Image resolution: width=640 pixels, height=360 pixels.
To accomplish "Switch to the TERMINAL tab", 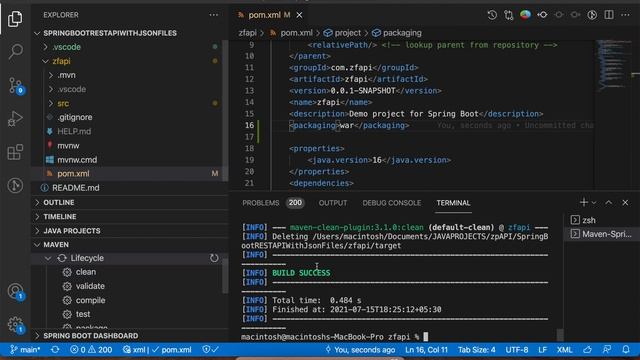I will [x=453, y=203].
